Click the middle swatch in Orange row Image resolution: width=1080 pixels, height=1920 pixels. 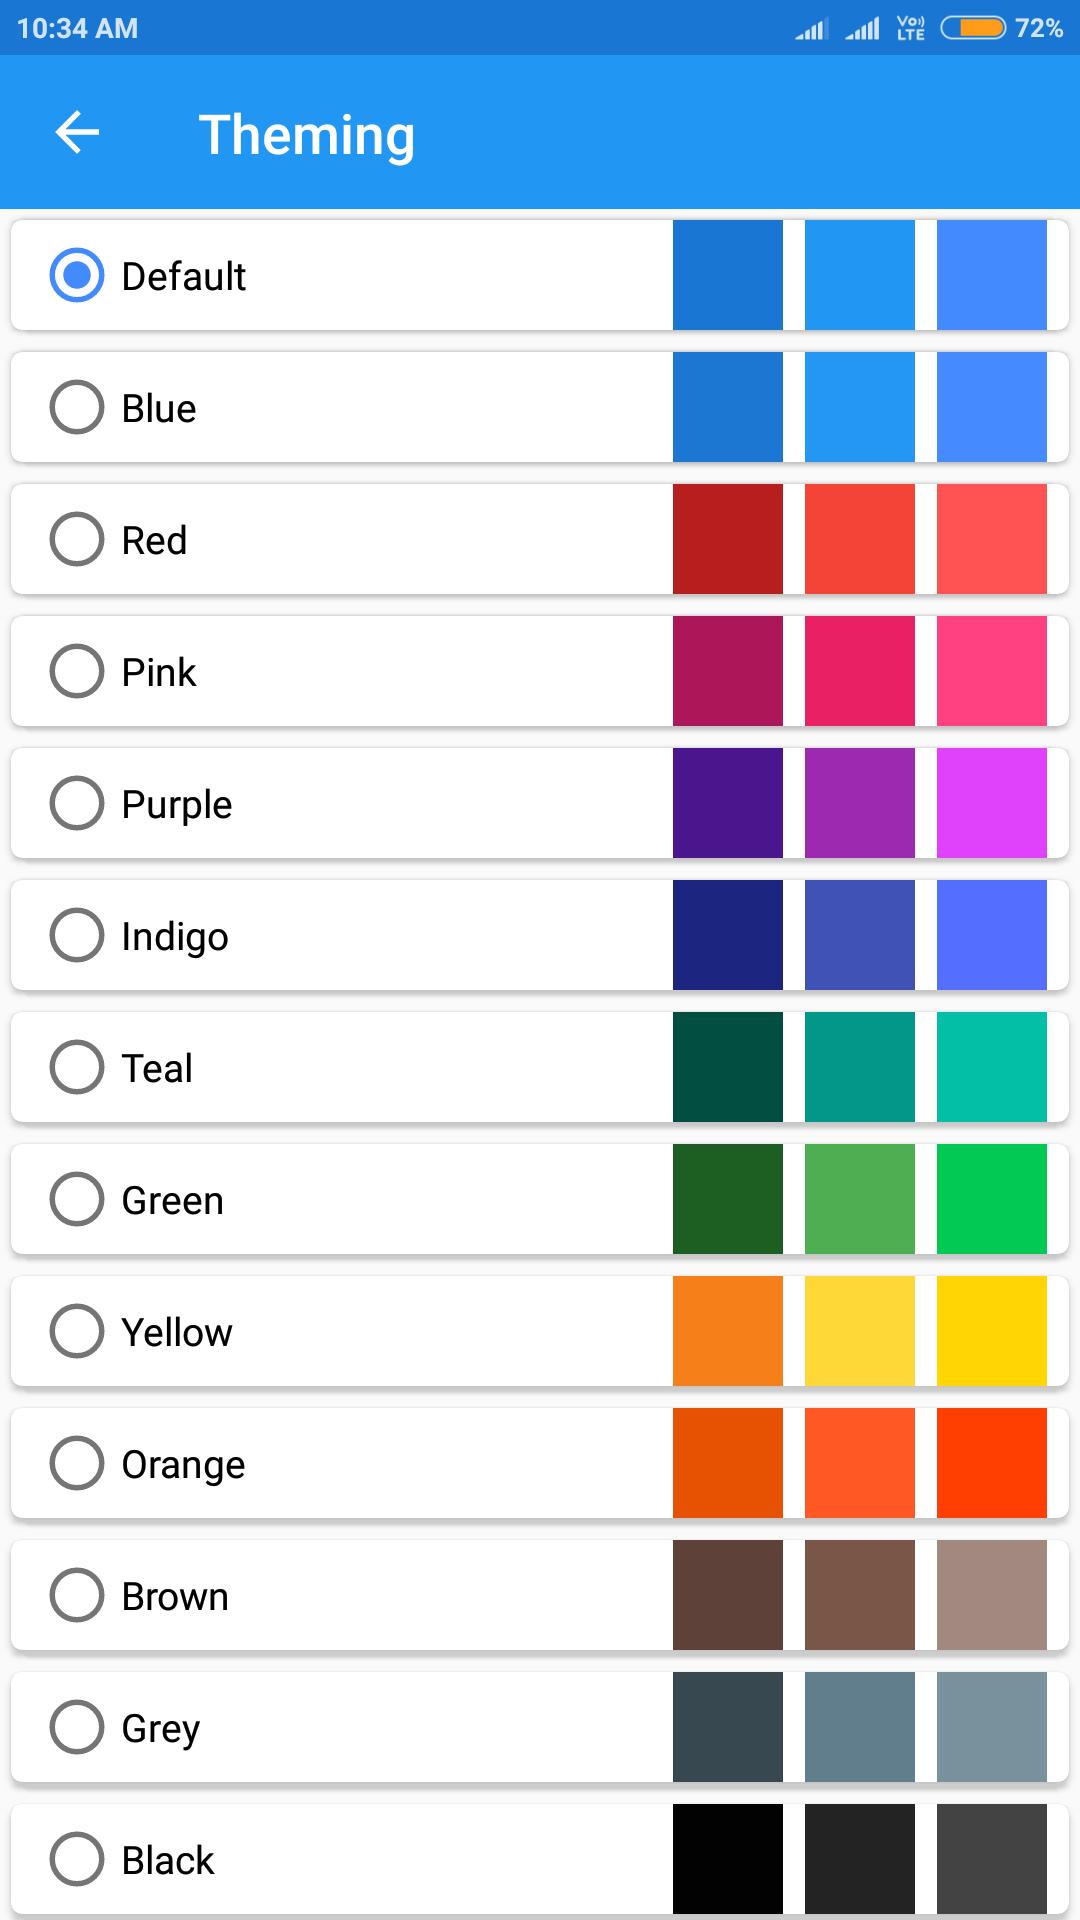point(860,1463)
